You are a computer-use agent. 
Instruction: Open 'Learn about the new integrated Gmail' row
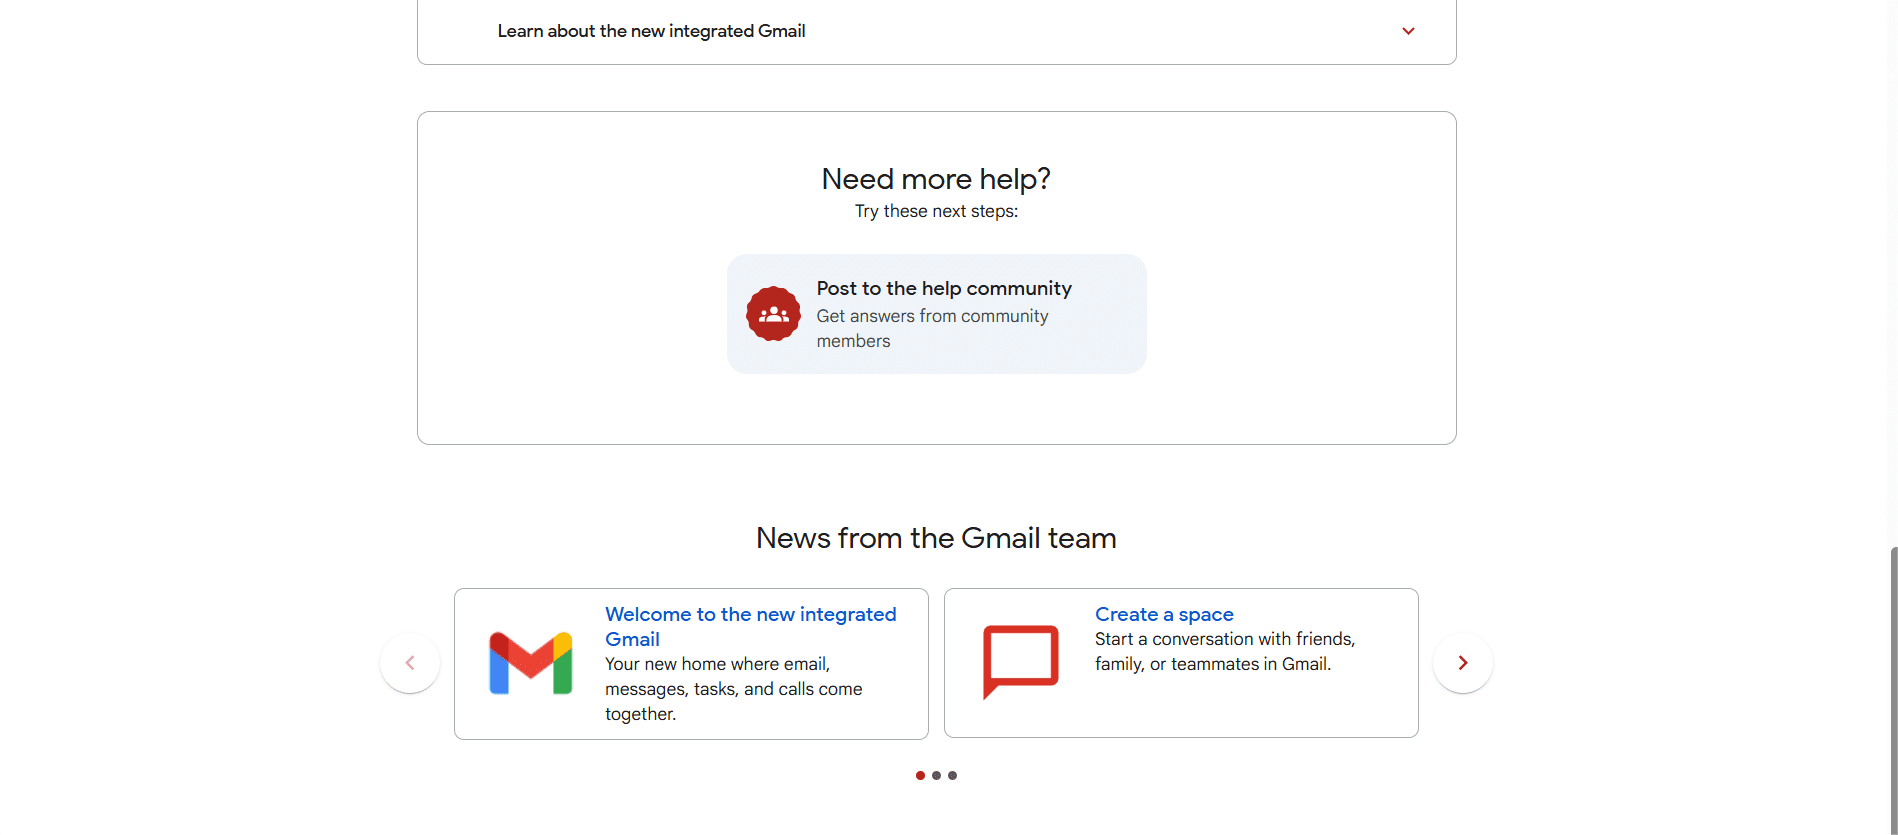651,31
